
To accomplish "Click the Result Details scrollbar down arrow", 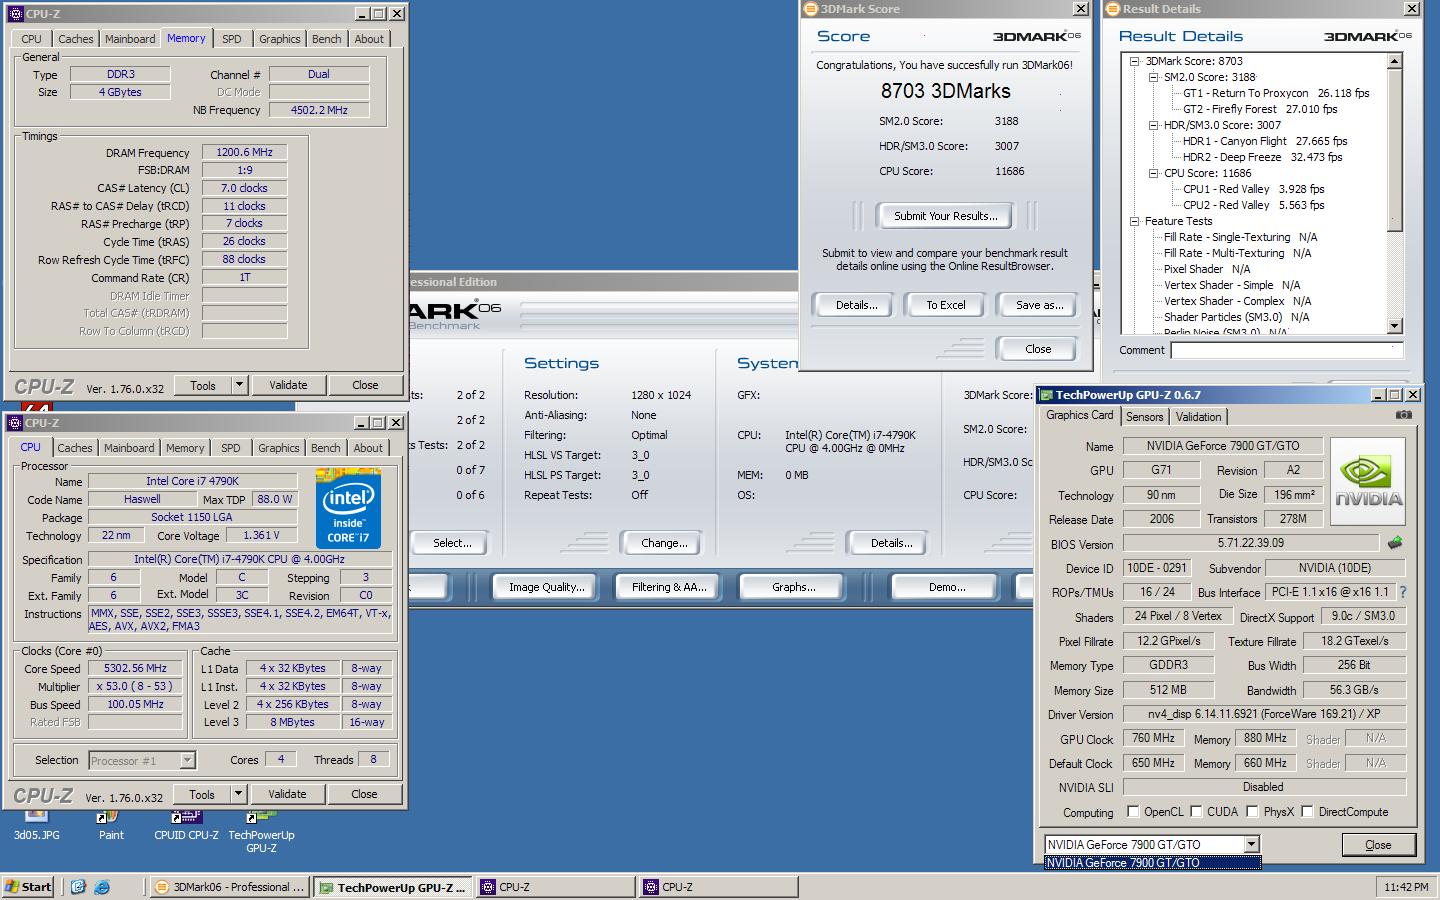I will tap(1395, 326).
